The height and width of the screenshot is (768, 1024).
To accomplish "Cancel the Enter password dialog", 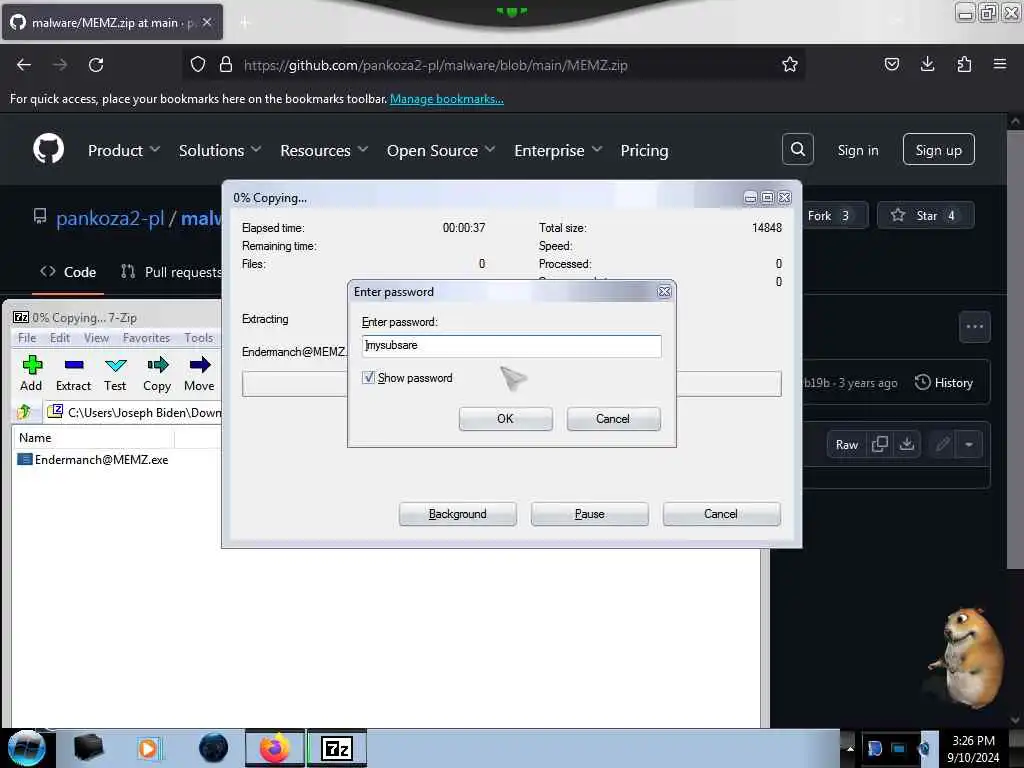I will 613,419.
